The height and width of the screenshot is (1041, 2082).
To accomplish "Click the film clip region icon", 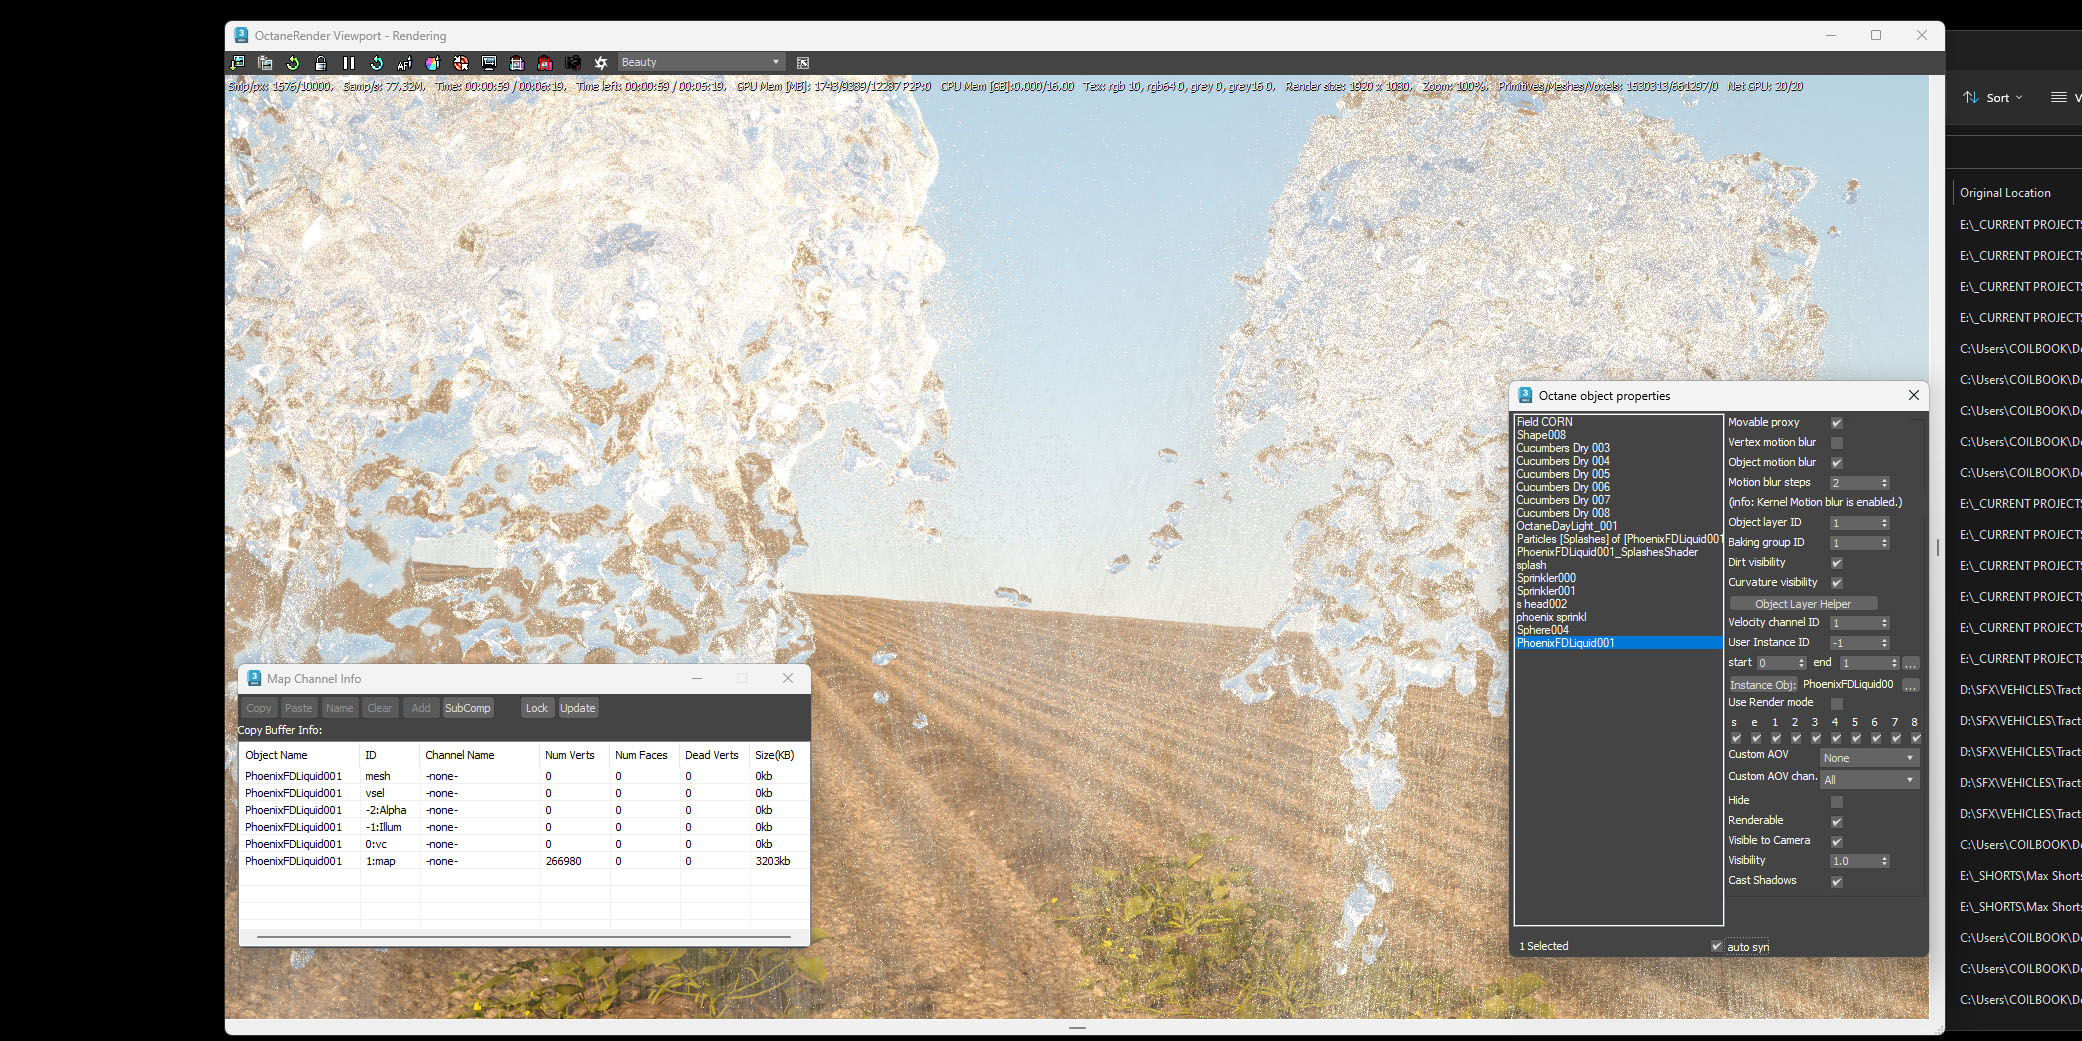I will 517,62.
